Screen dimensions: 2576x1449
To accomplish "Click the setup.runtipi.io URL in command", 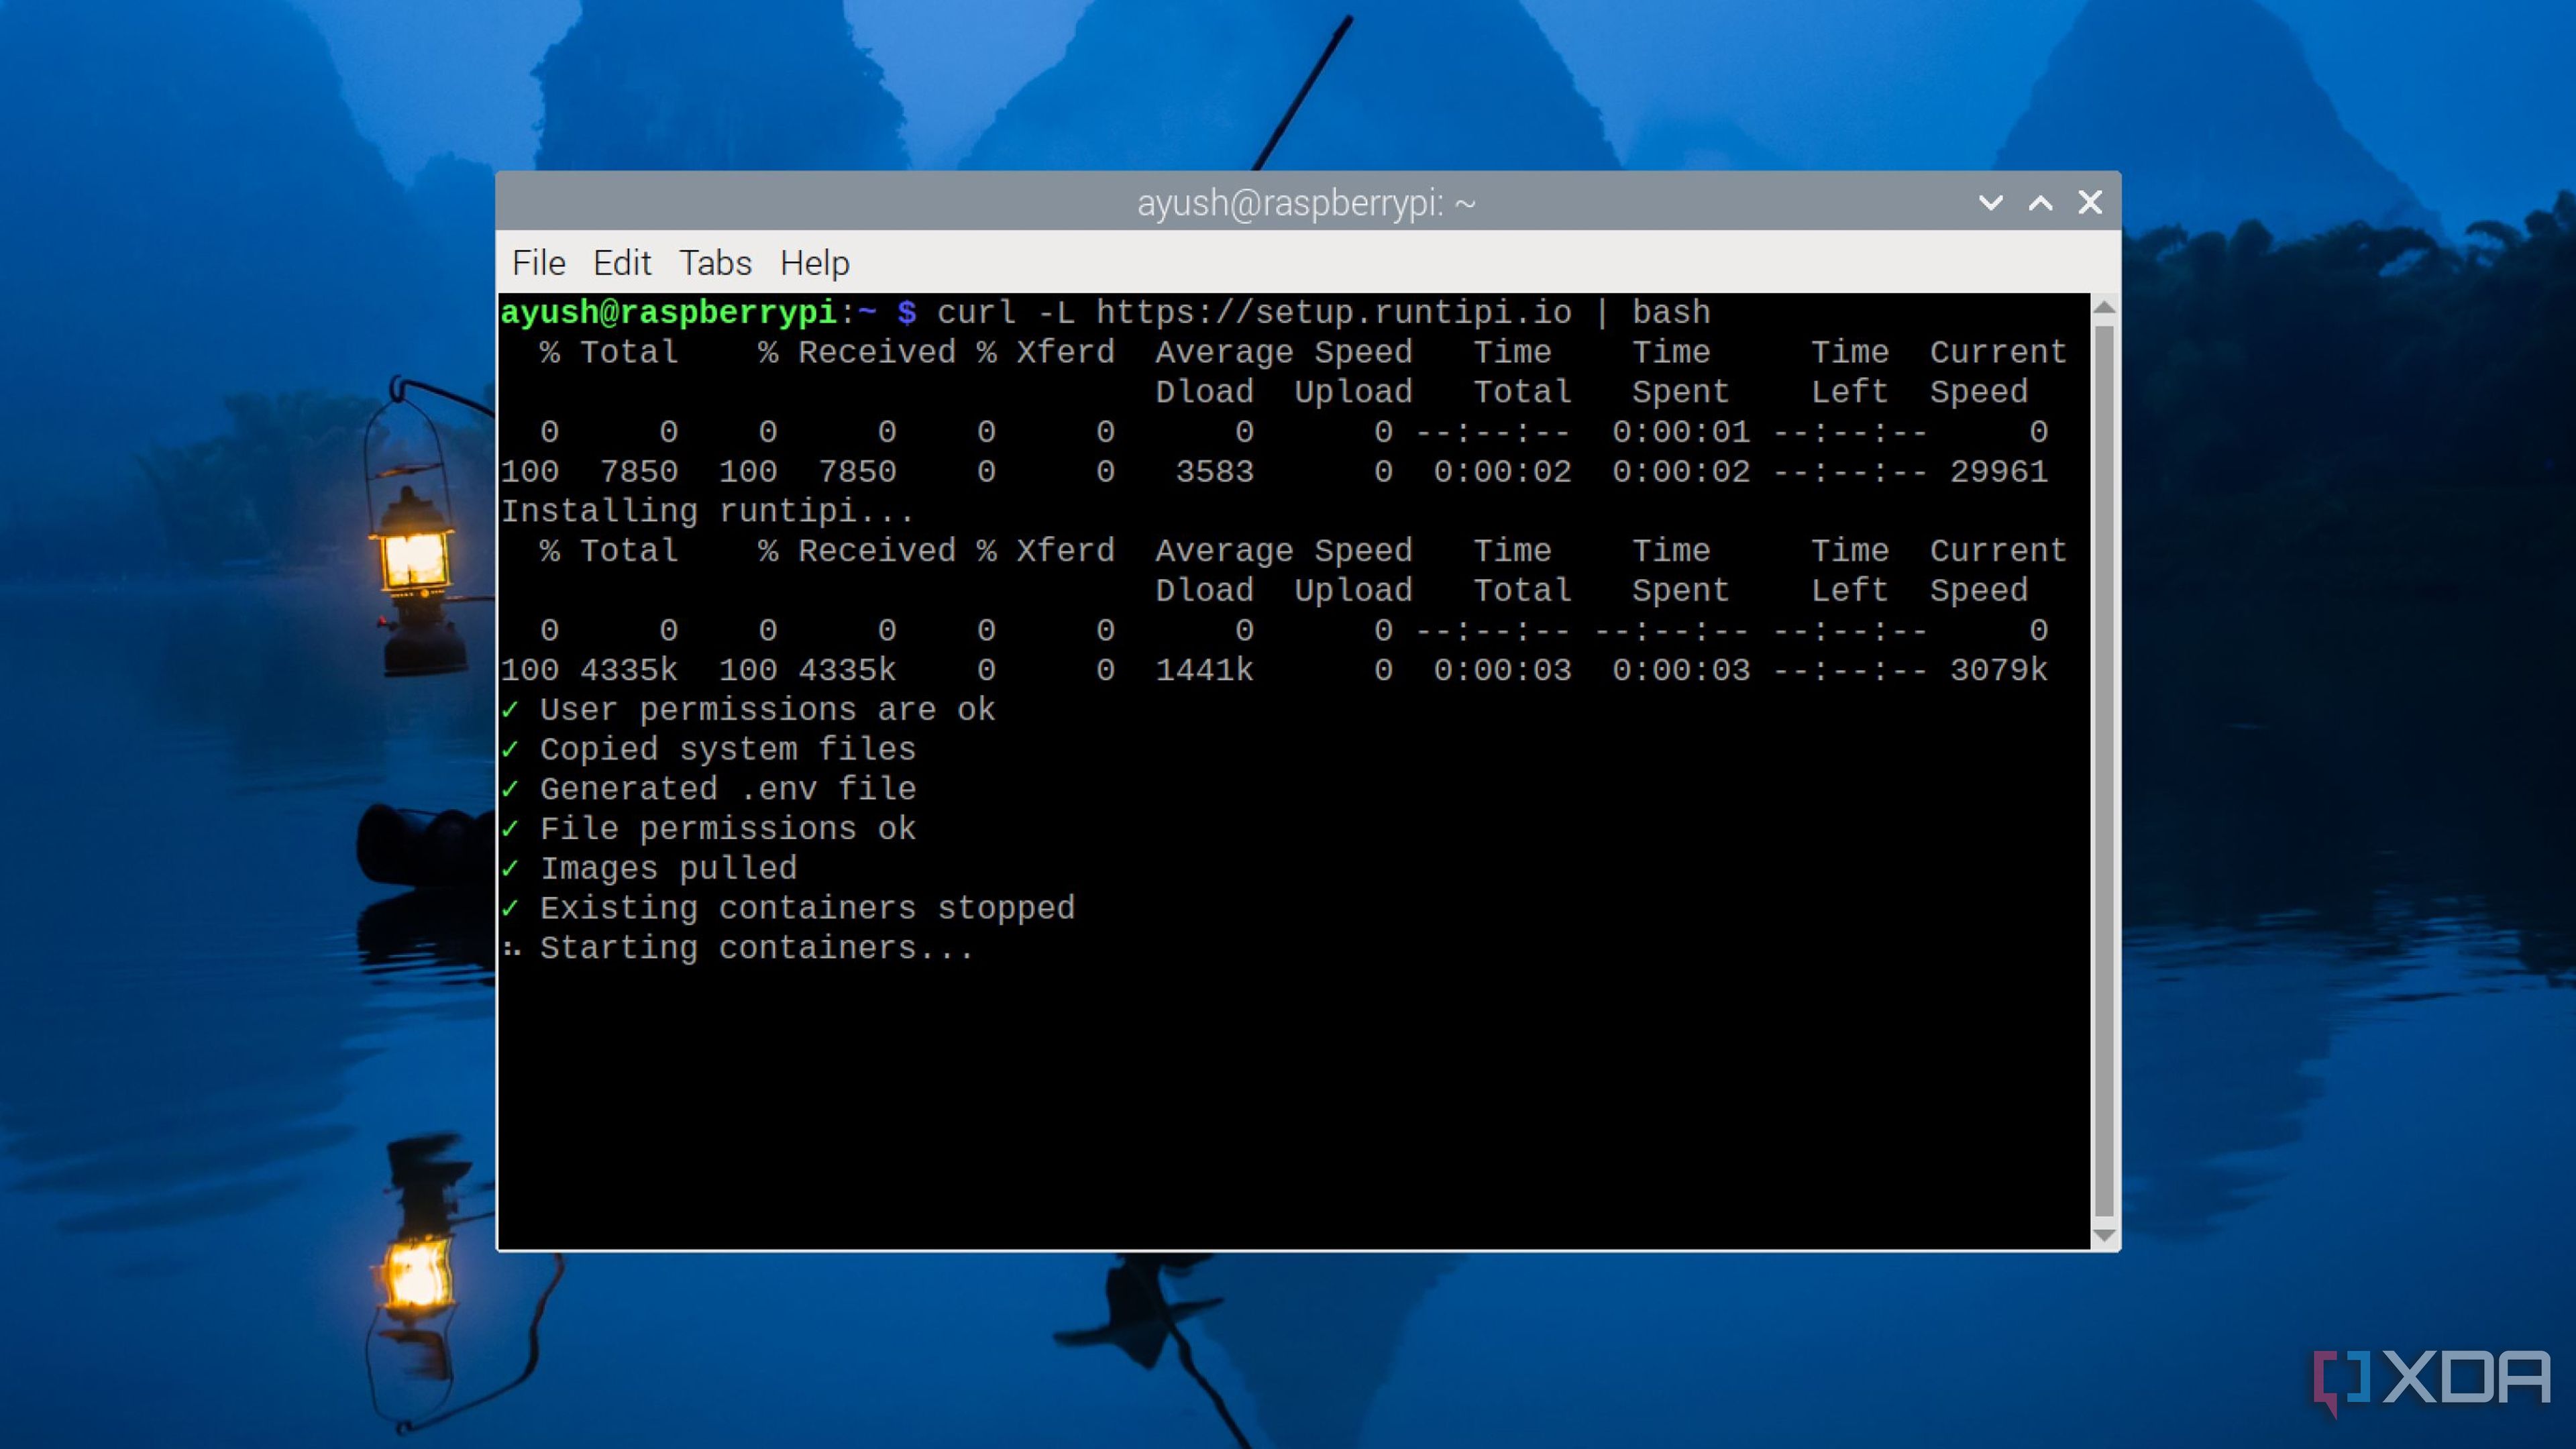I will click(1333, 313).
